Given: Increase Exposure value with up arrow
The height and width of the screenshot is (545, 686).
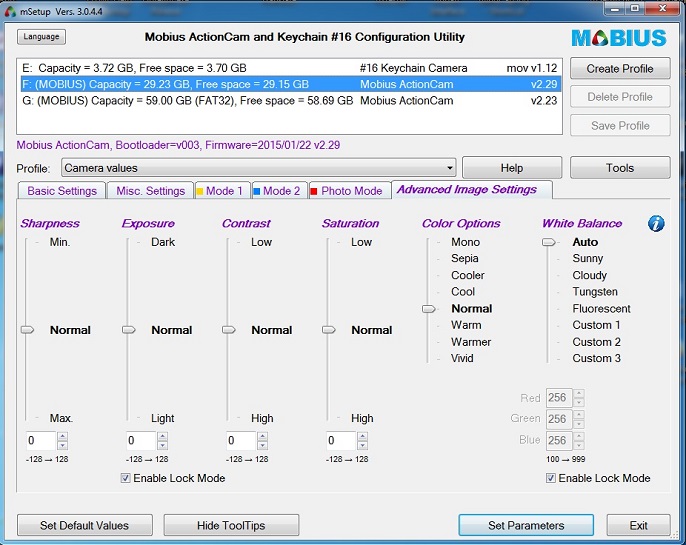Looking at the screenshot, I should click(x=163, y=436).
